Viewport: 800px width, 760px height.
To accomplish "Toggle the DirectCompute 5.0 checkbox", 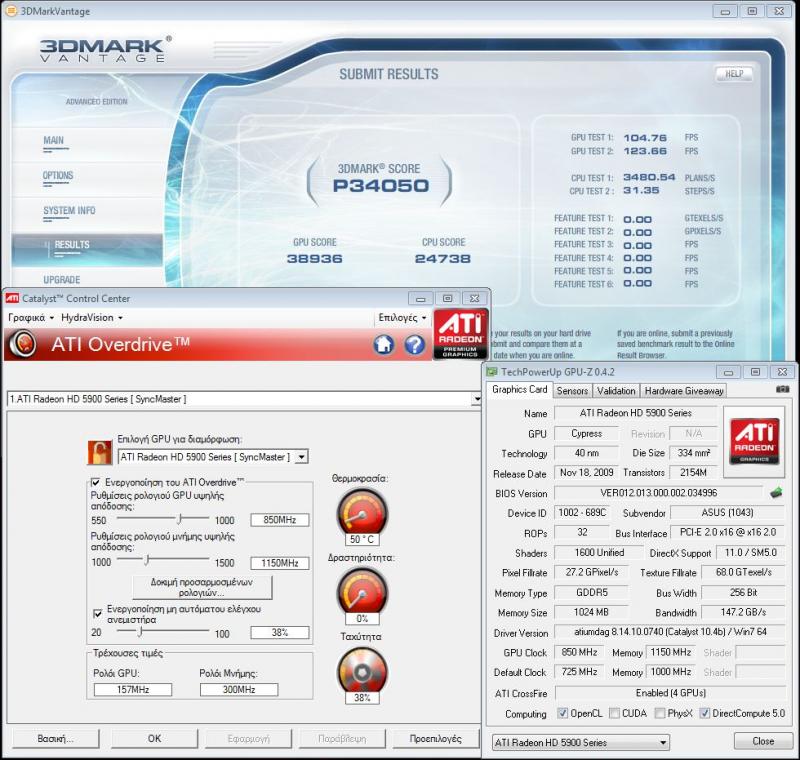I will pos(704,713).
